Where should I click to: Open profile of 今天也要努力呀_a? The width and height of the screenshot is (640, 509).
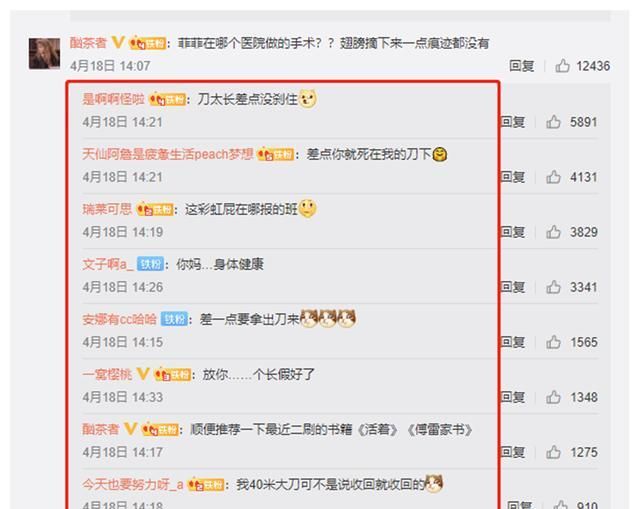click(x=133, y=485)
